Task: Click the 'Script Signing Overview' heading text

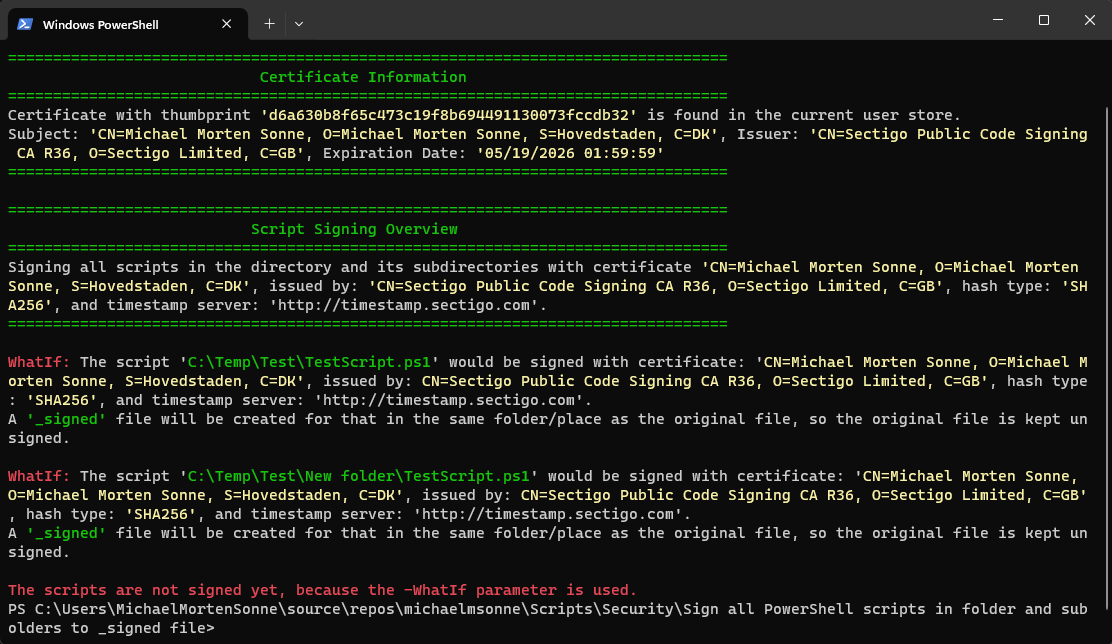Action: (354, 229)
